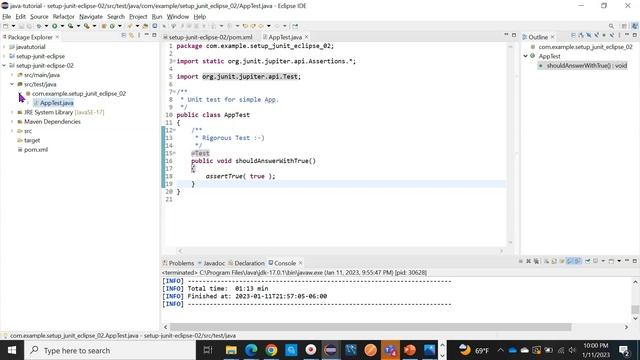Switch to the Declaration tab
The image size is (640, 360).
click(x=247, y=263)
